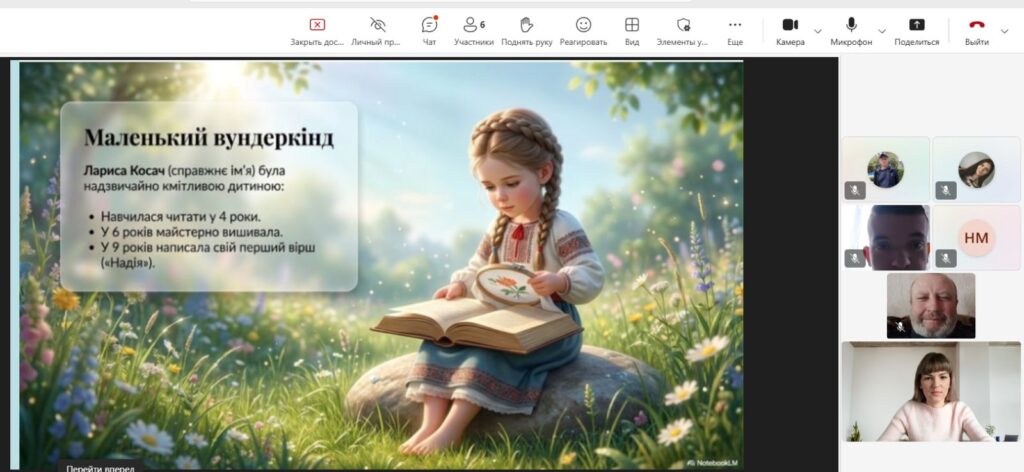
Task: Toggle the Микрофон mute state
Action: 851,26
